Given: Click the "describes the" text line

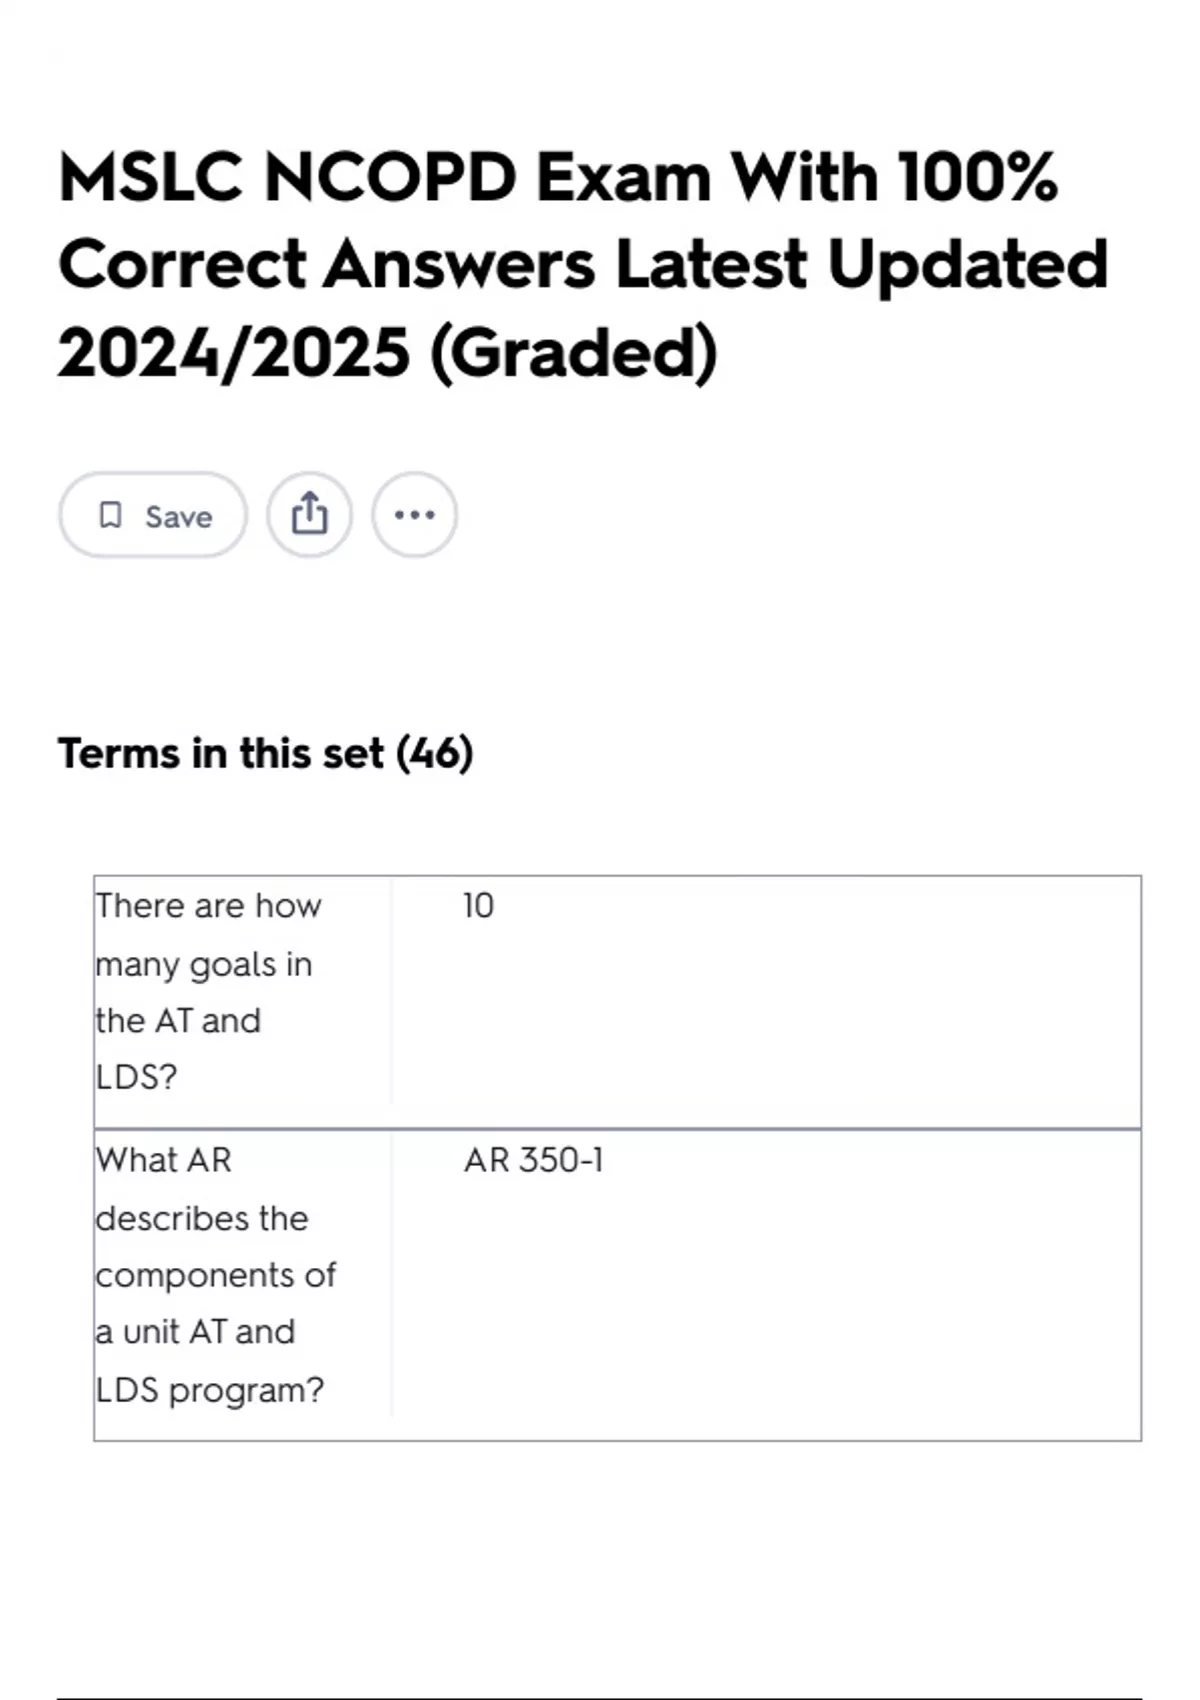Looking at the screenshot, I should (x=202, y=1218).
